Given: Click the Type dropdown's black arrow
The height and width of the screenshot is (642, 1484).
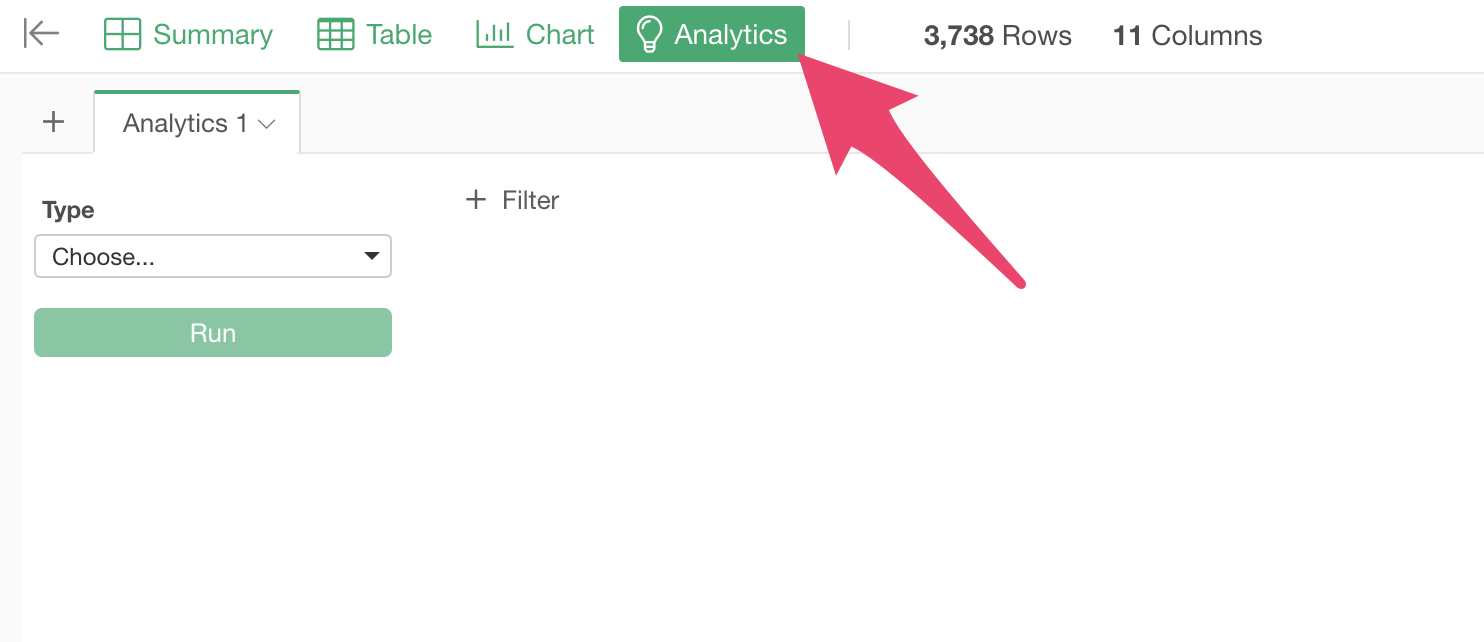Looking at the screenshot, I should tap(372, 257).
